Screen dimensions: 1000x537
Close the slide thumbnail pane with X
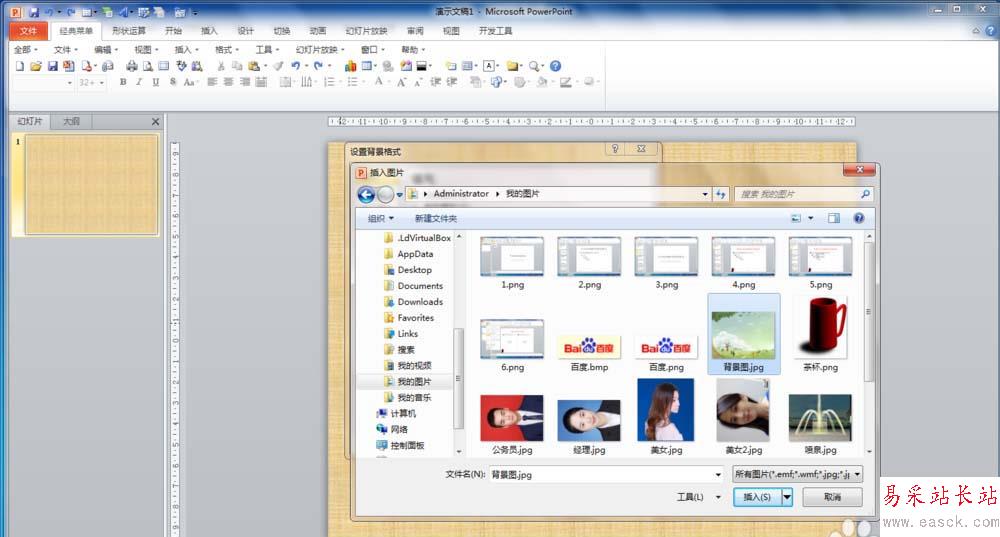(x=155, y=122)
